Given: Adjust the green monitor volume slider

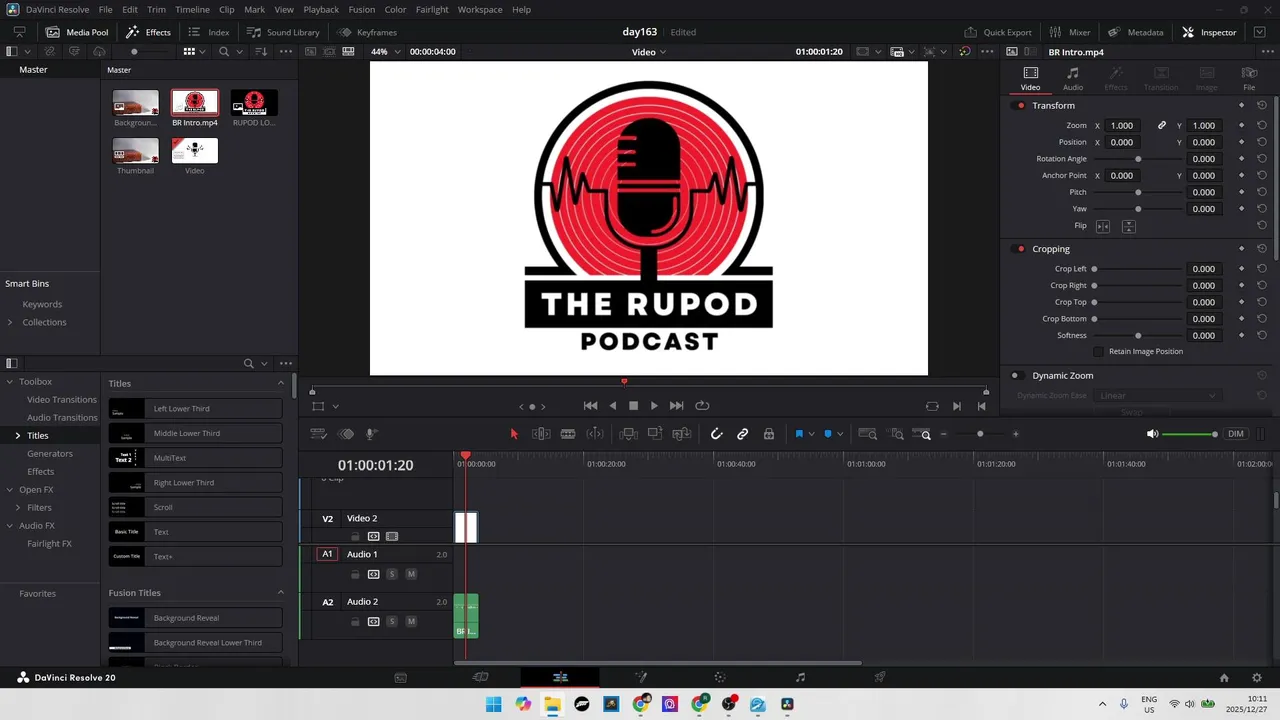Looking at the screenshot, I should point(1189,434).
